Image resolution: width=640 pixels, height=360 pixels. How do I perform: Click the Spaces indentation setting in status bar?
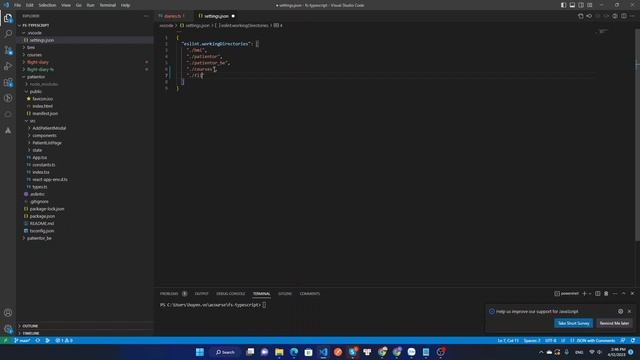[x=532, y=340]
